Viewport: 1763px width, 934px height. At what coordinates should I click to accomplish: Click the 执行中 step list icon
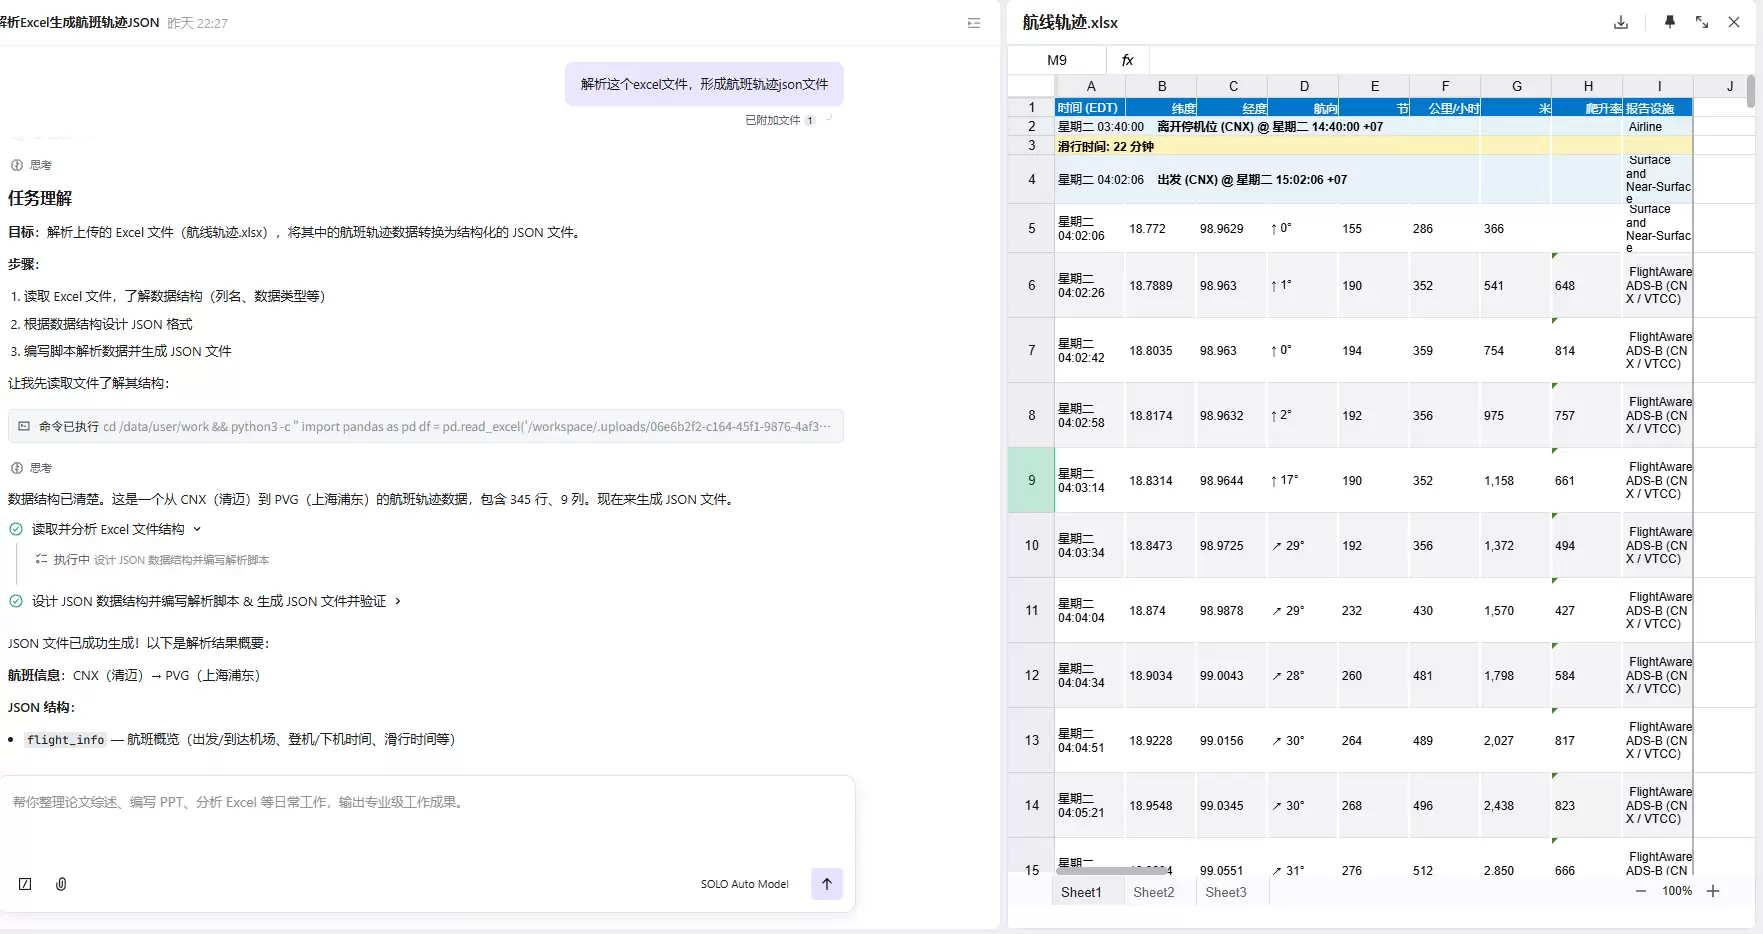[x=41, y=560]
